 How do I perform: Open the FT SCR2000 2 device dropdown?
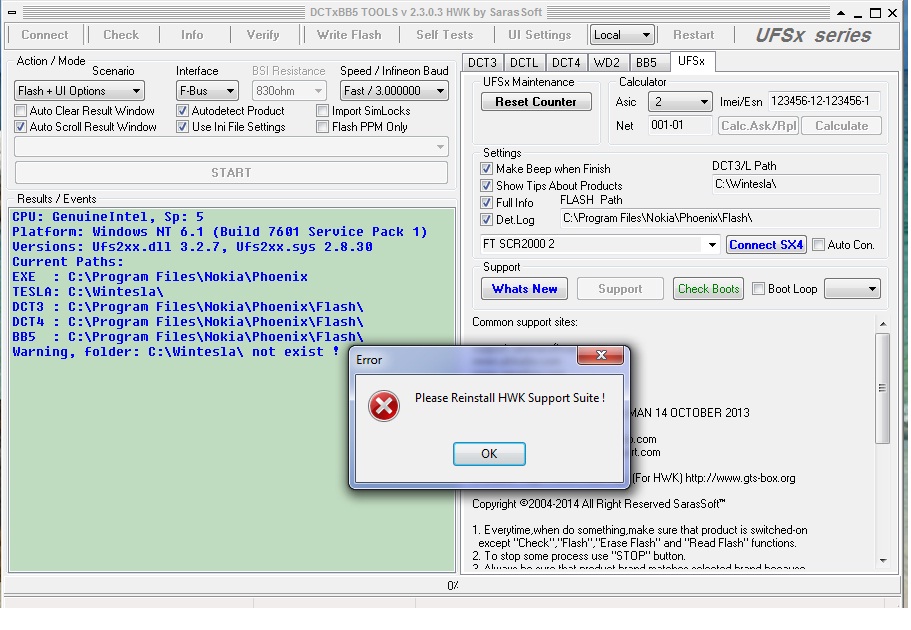[x=600, y=244]
